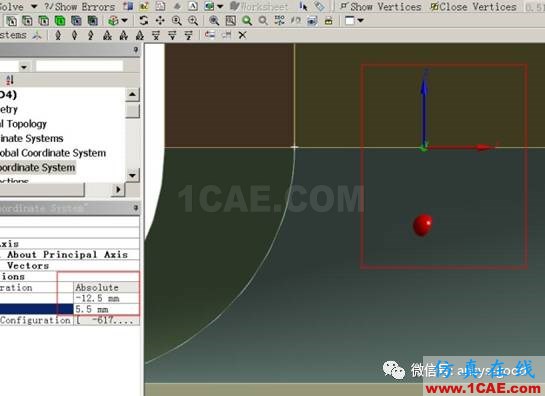Click the Outline tree scroll-down arrow
This screenshot has height=396, width=545.
click(132, 175)
